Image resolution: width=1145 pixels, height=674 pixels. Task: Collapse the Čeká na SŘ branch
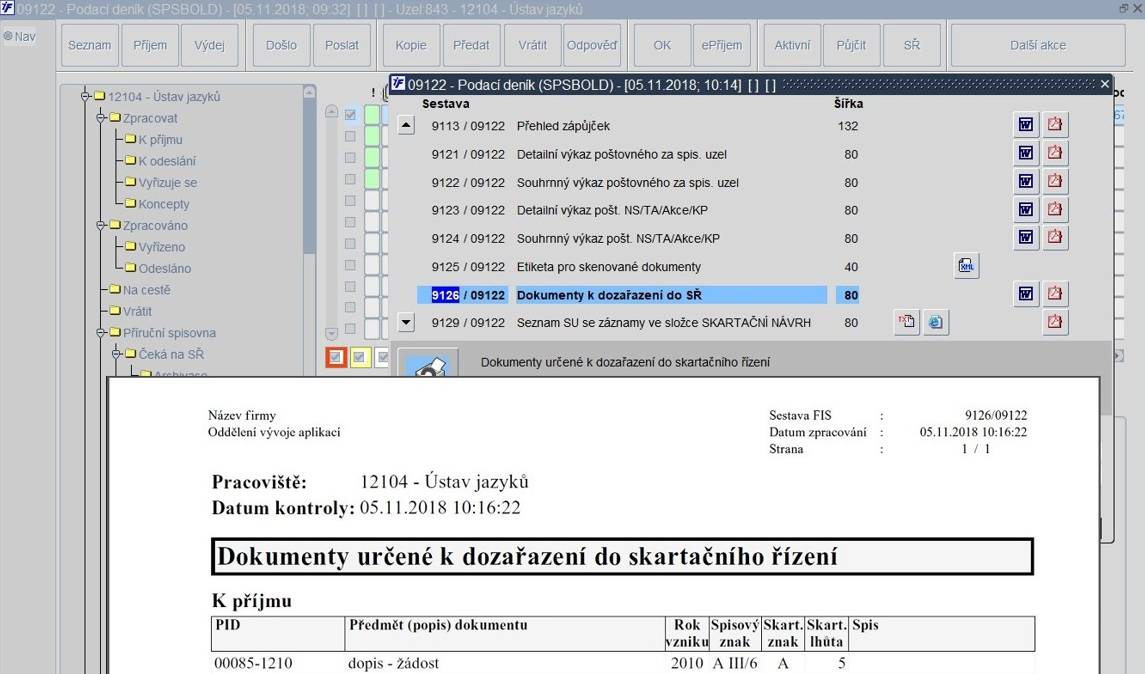point(116,353)
